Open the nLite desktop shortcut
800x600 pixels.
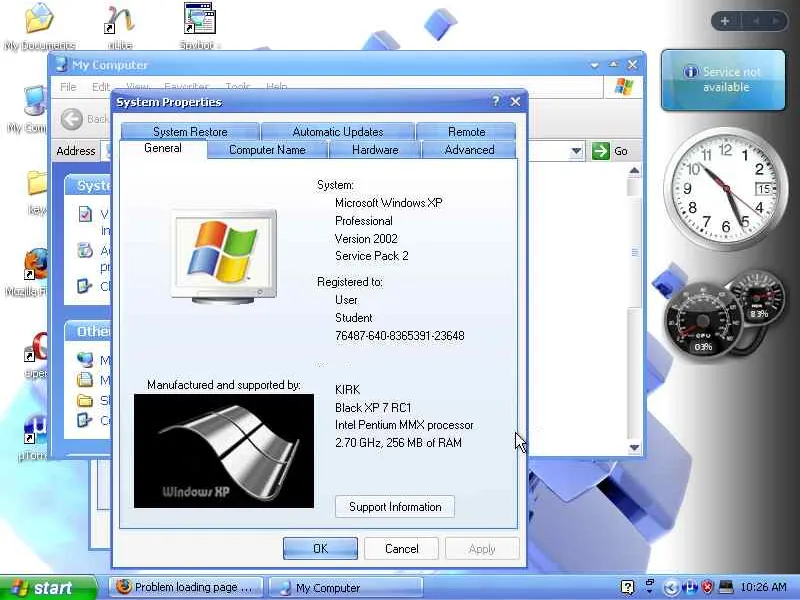tap(119, 26)
